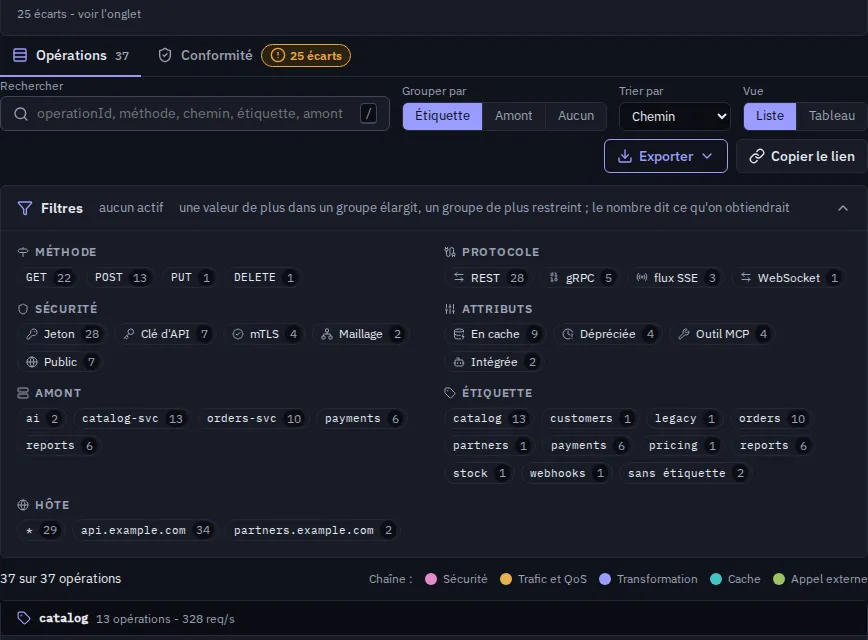Click the Attributs sliders icon
The height and width of the screenshot is (640, 868).
pos(450,309)
